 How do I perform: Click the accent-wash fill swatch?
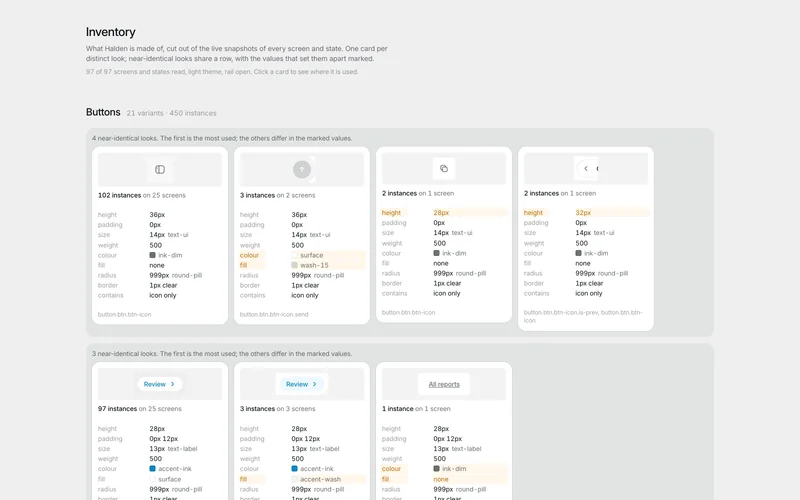pyautogui.click(x=294, y=479)
